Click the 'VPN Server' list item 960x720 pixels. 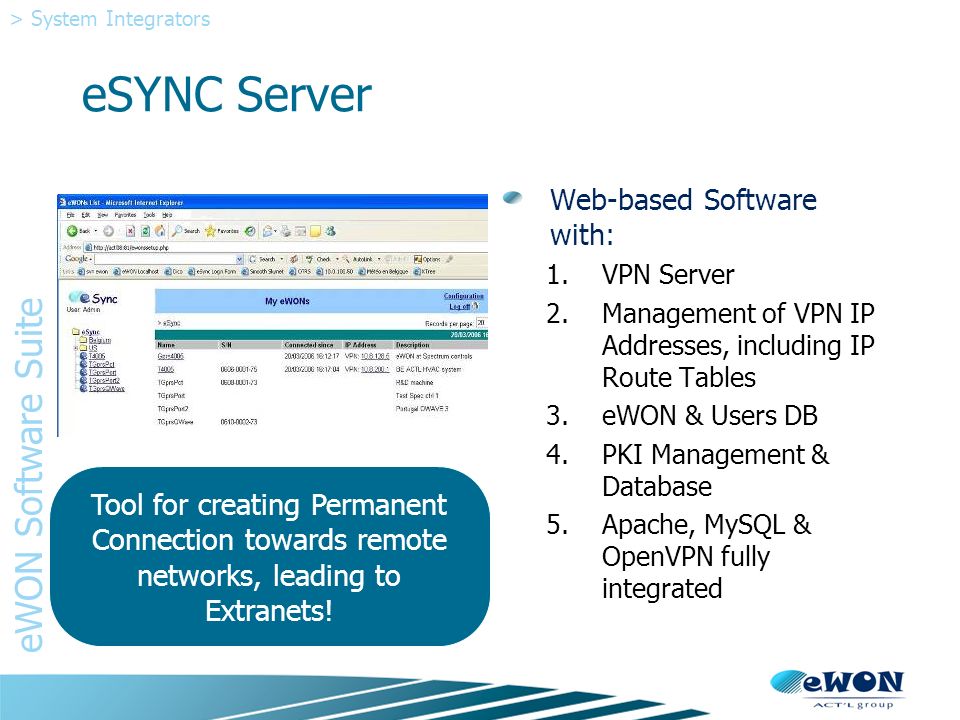pyautogui.click(x=668, y=274)
